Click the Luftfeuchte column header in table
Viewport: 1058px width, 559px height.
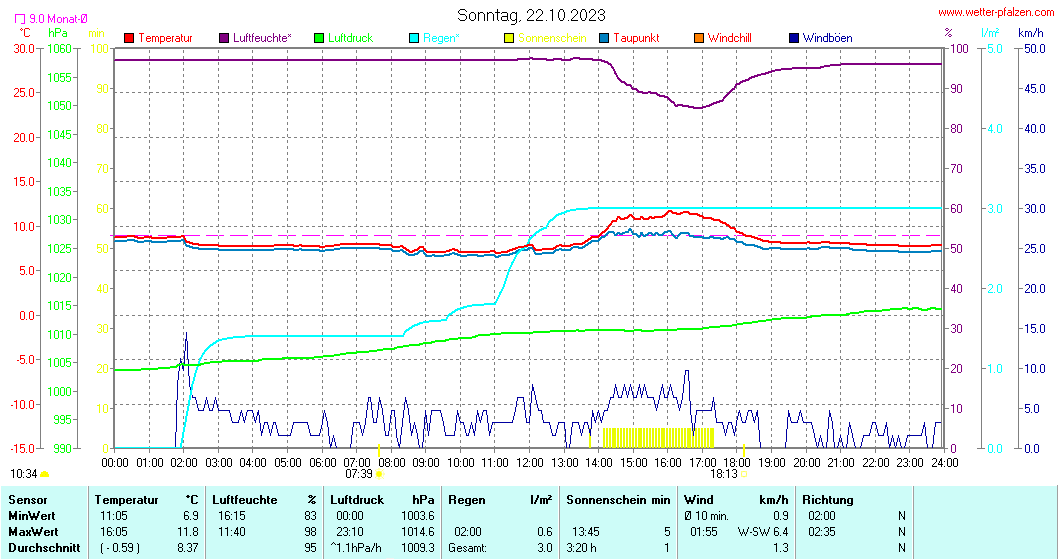click(245, 500)
